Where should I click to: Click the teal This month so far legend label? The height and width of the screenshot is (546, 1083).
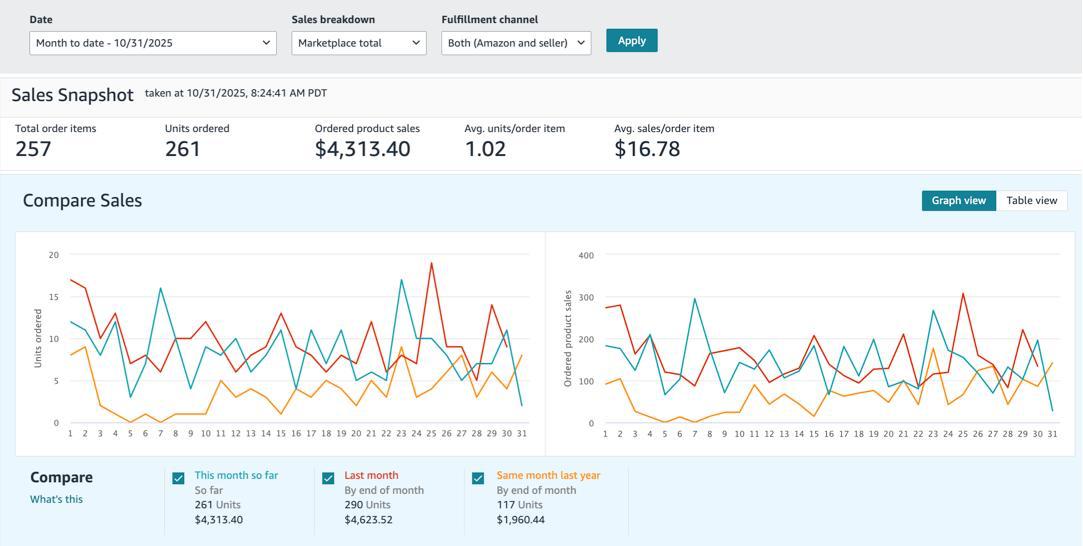236,476
